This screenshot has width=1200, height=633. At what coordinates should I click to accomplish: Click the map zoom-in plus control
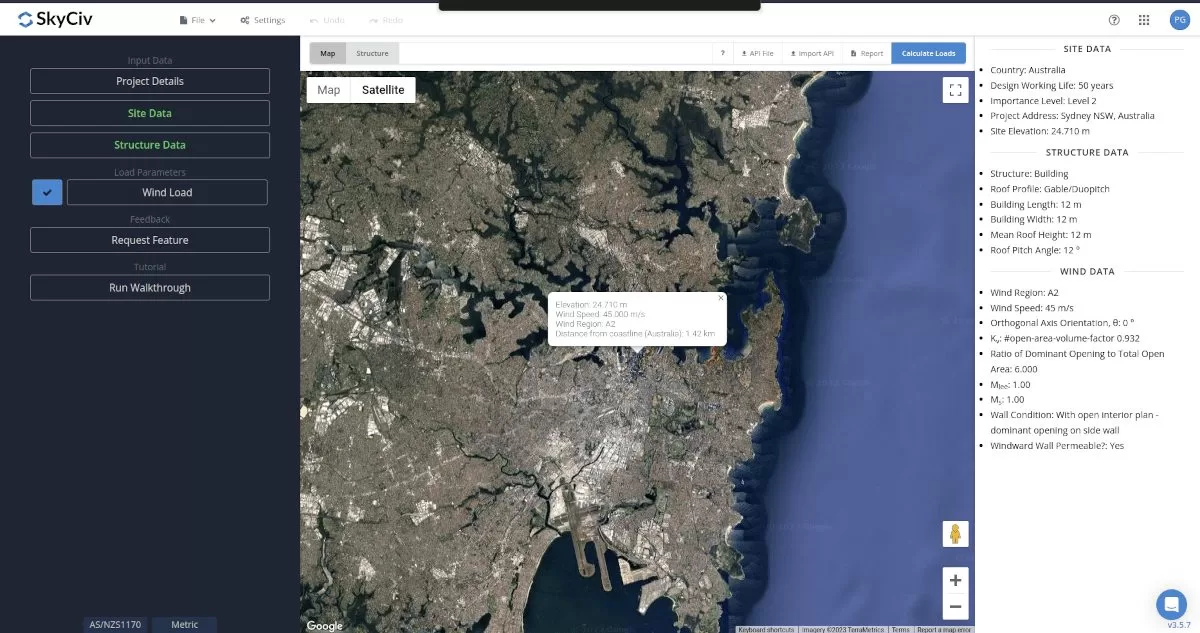[955, 580]
